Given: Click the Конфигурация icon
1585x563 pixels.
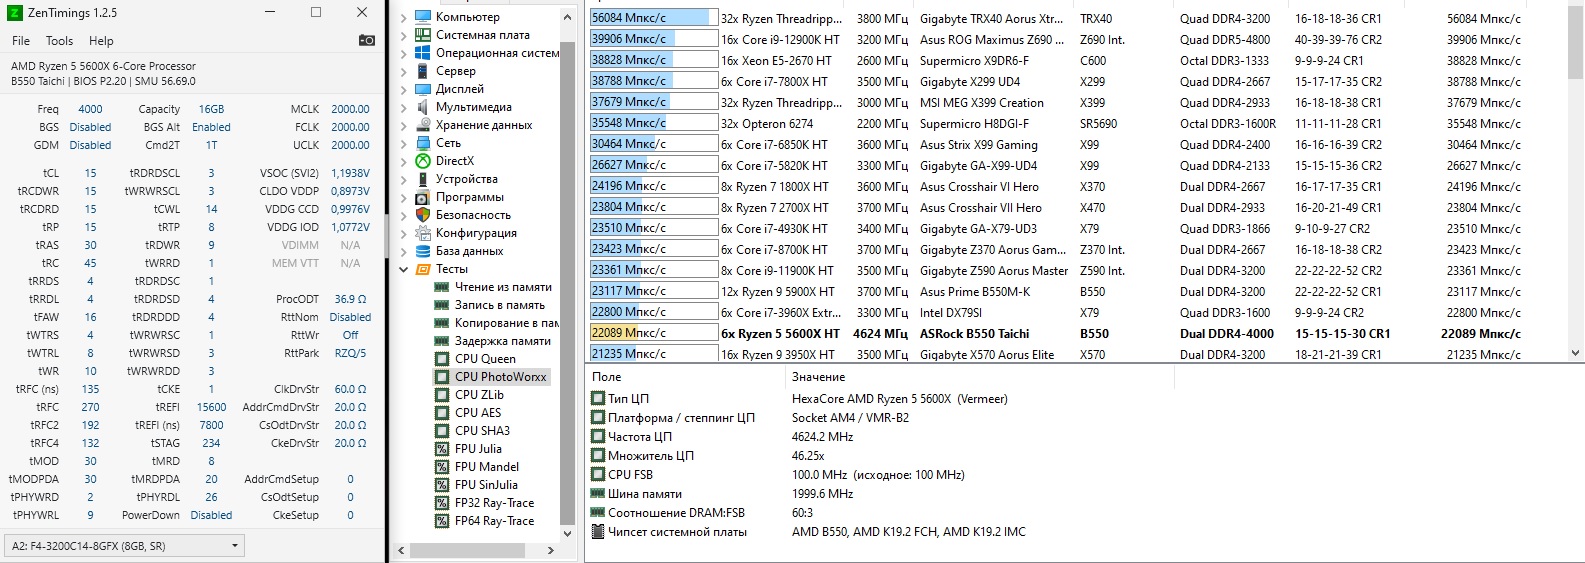Looking at the screenshot, I should [x=423, y=233].
